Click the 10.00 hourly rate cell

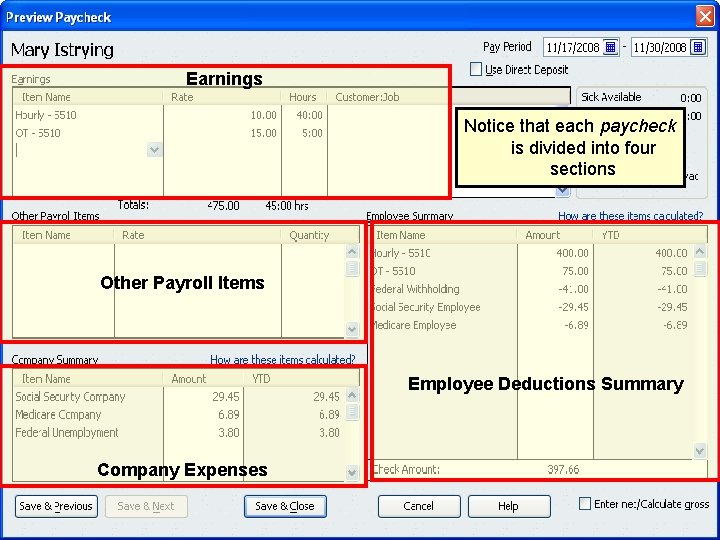point(264,115)
